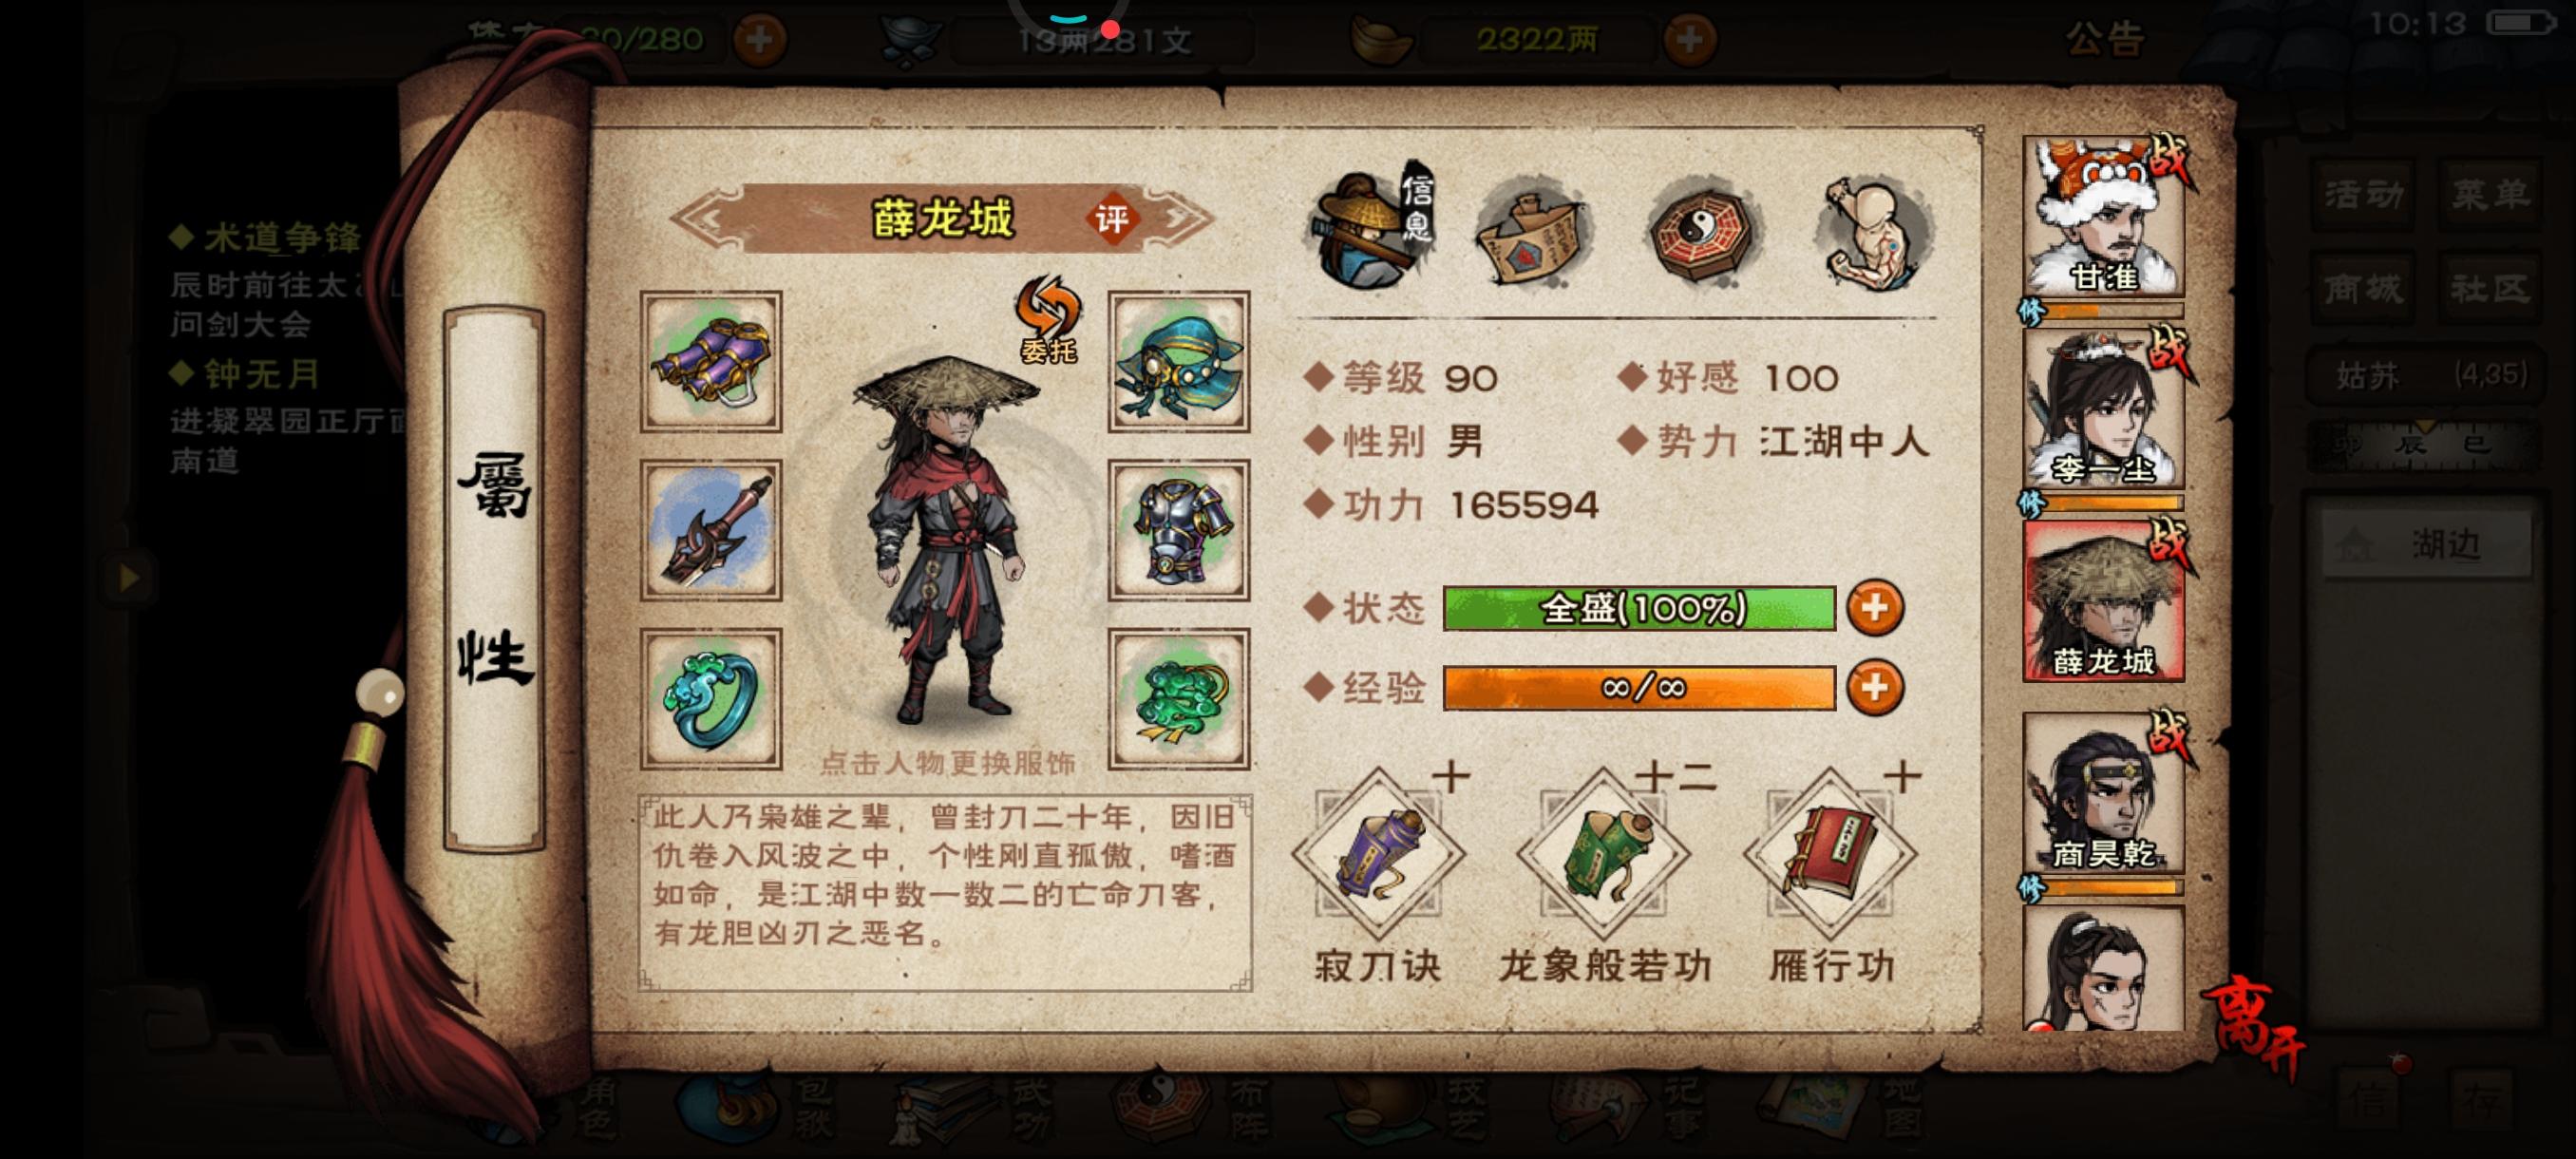Click the plus button beside 状态 bar

coord(1875,608)
